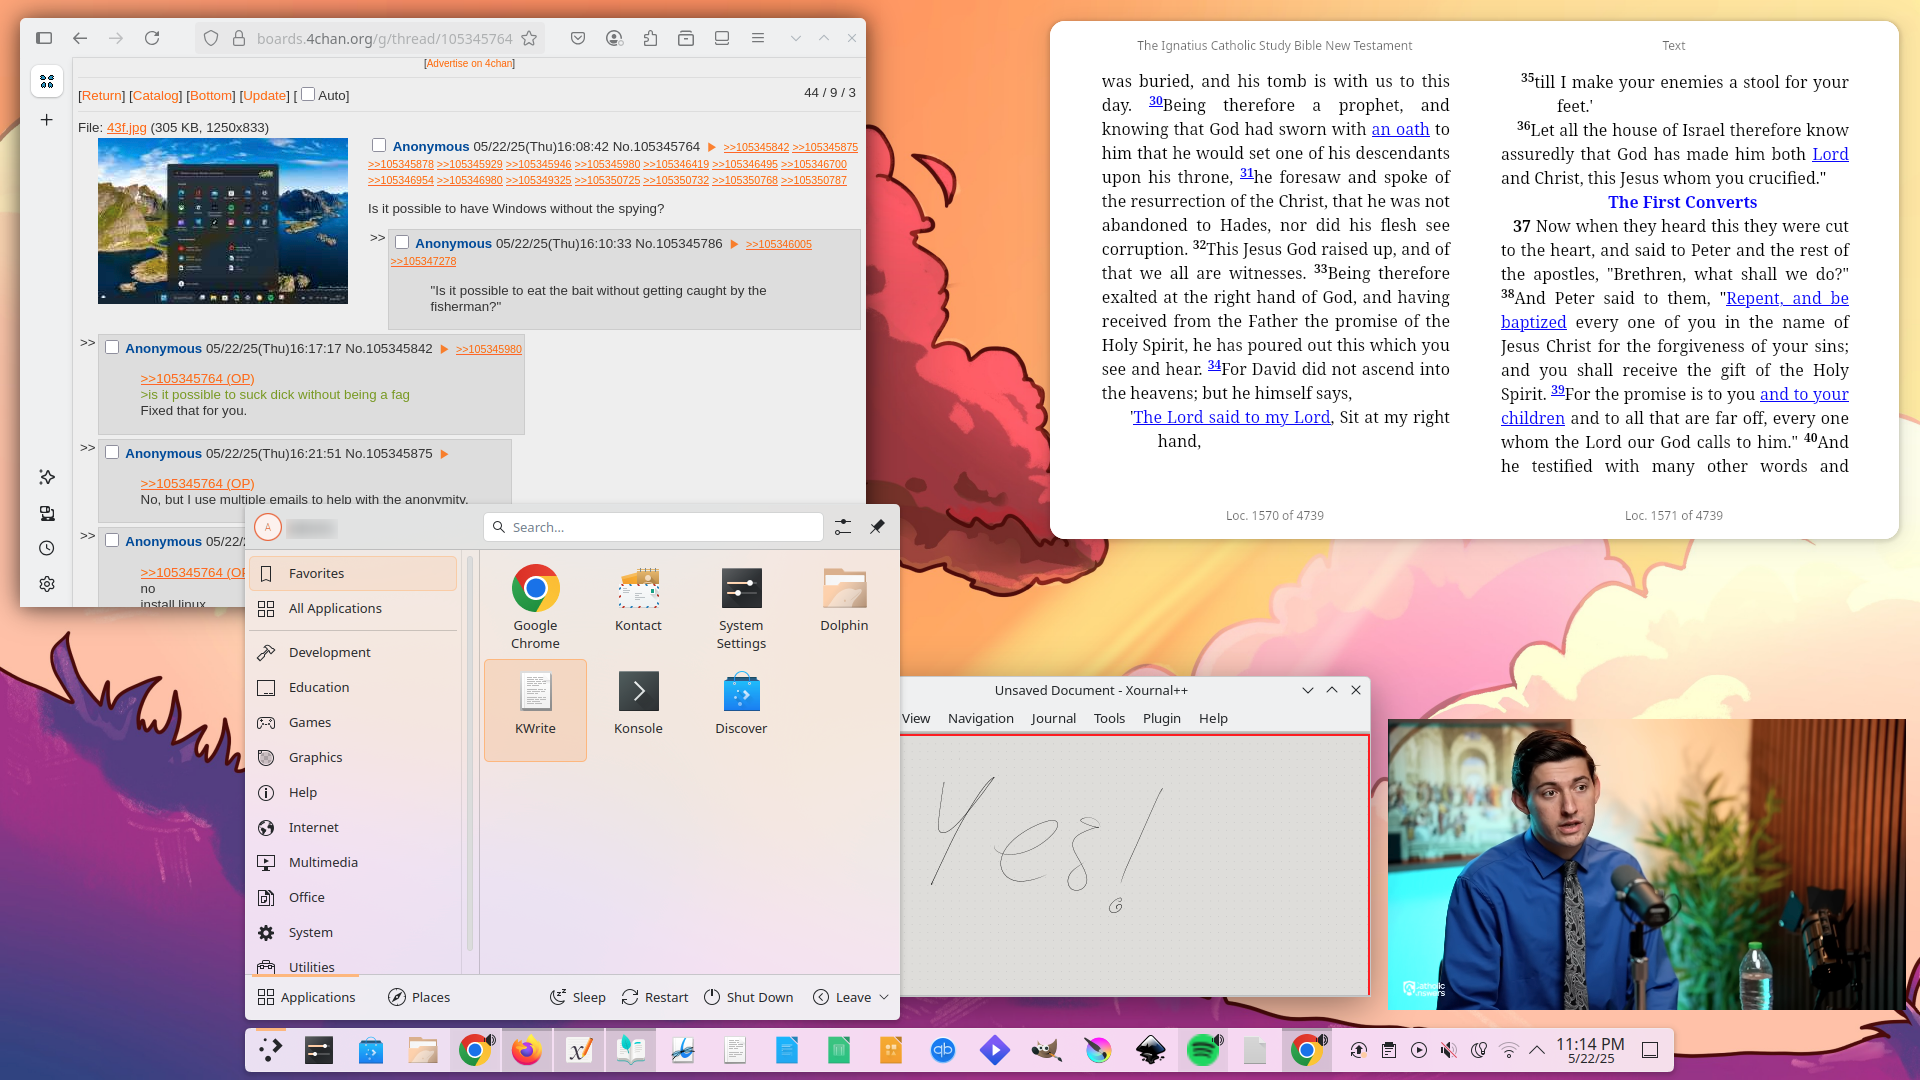Select the Multimedia category in launcher
Viewport: 1920px width, 1080px height.
(x=354, y=862)
